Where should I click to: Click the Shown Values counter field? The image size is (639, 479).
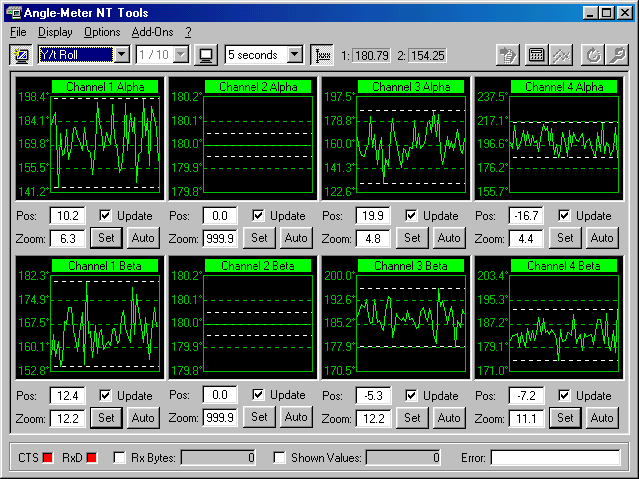pyautogui.click(x=403, y=458)
